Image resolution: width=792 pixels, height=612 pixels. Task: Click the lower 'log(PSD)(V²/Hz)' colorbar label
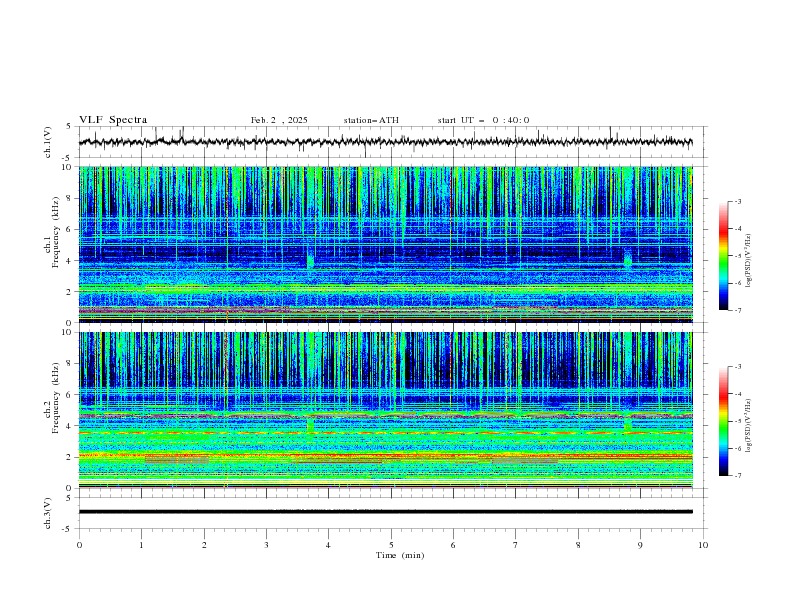[x=748, y=425]
